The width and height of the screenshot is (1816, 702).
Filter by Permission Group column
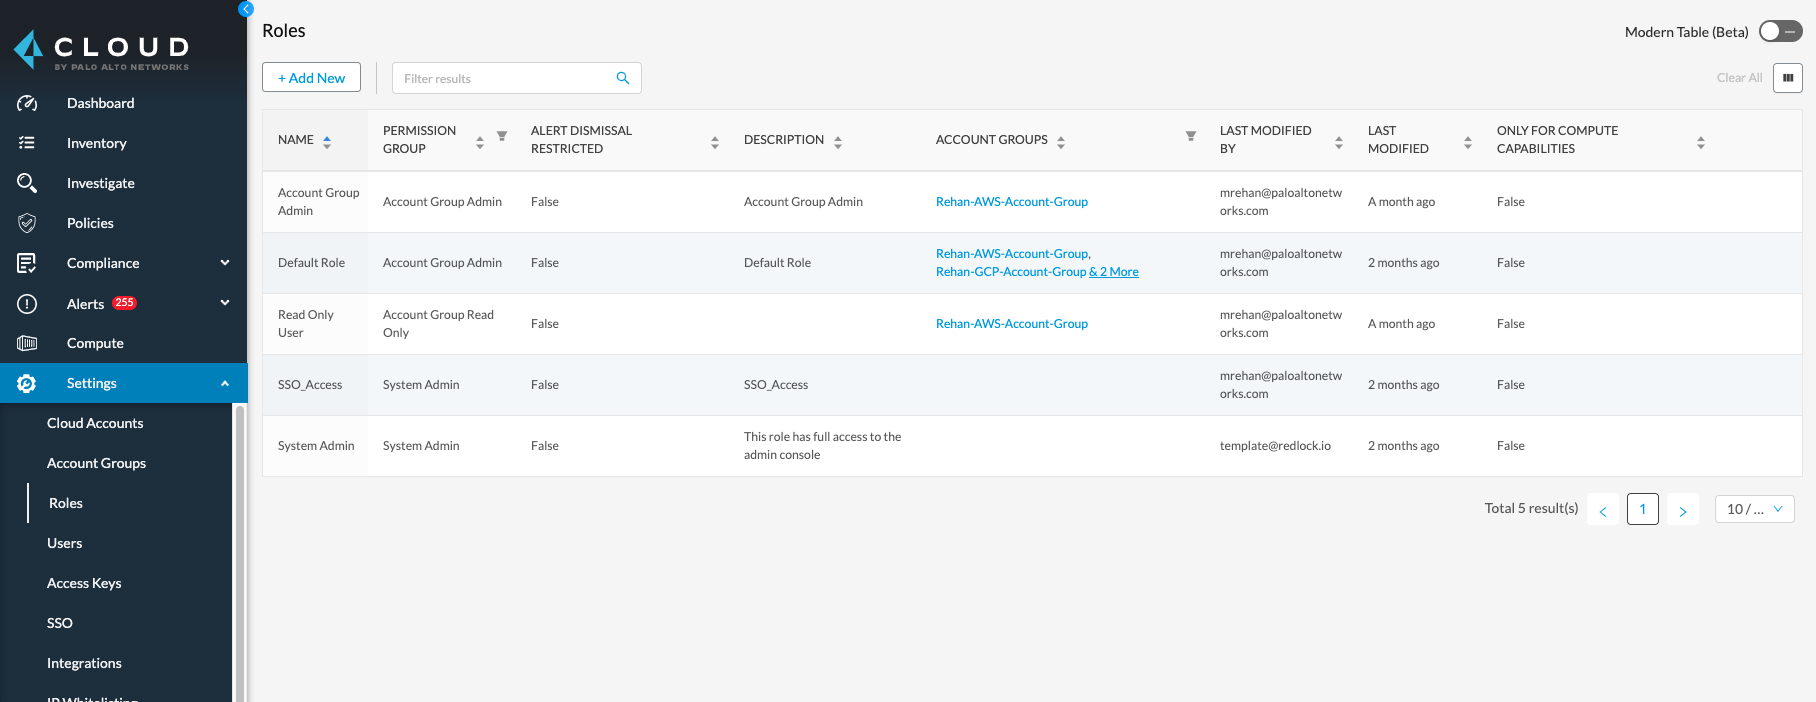click(502, 136)
